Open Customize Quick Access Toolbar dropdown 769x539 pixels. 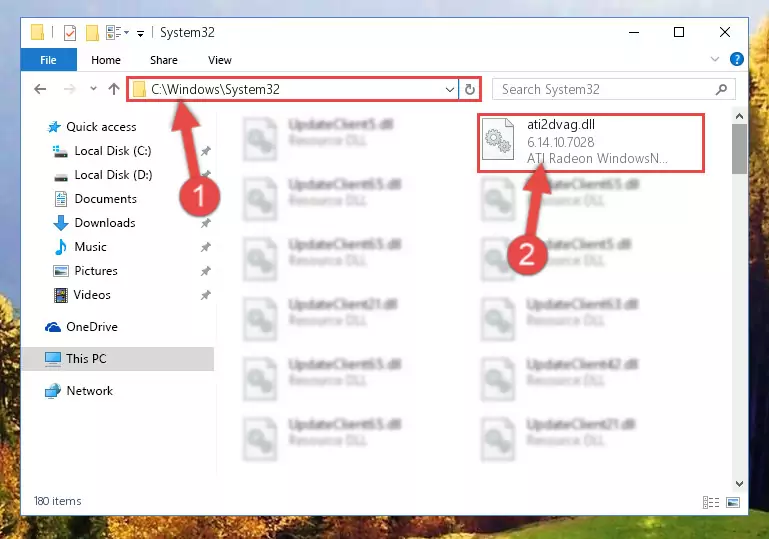(140, 33)
